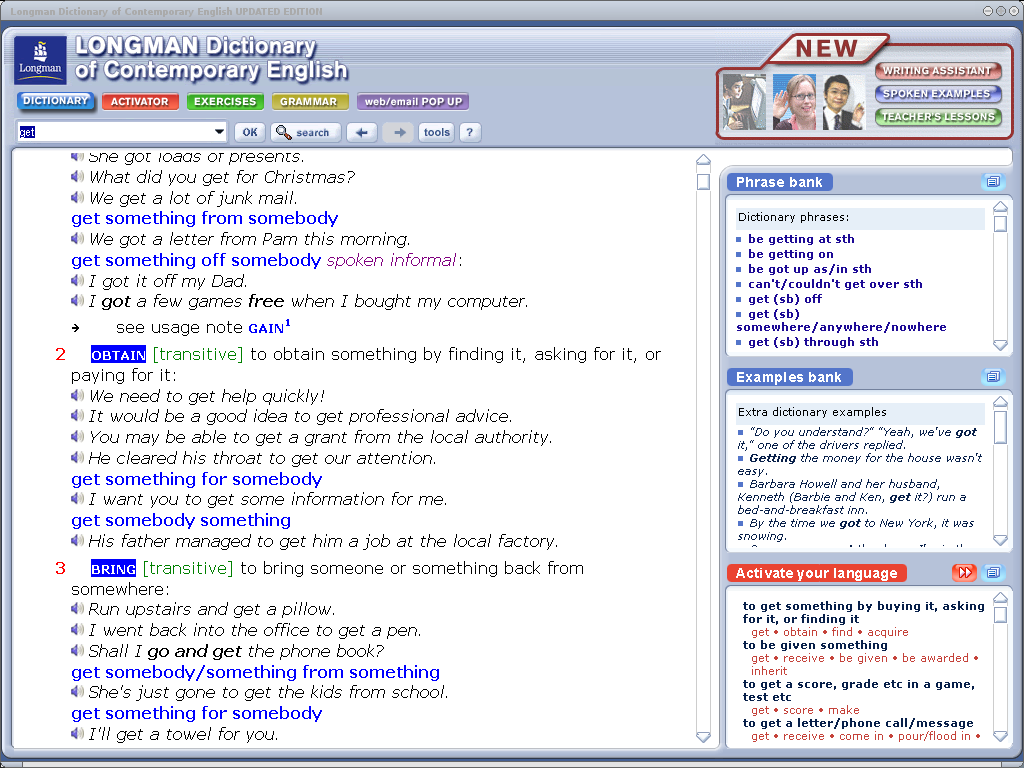Image resolution: width=1024 pixels, height=768 pixels.
Task: Open the search word dropdown arrow
Action: pyautogui.click(x=219, y=132)
